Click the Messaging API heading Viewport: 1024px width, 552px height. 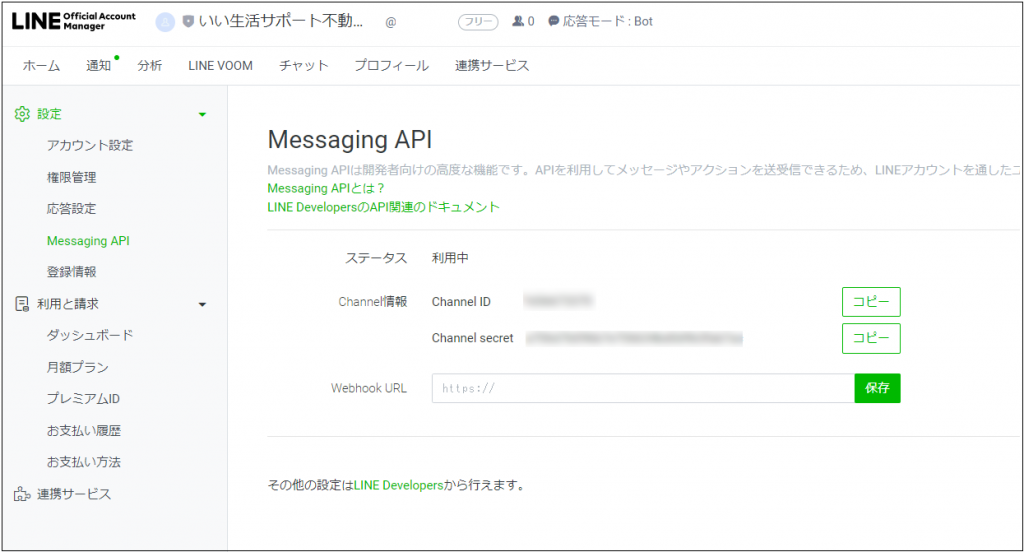349,140
